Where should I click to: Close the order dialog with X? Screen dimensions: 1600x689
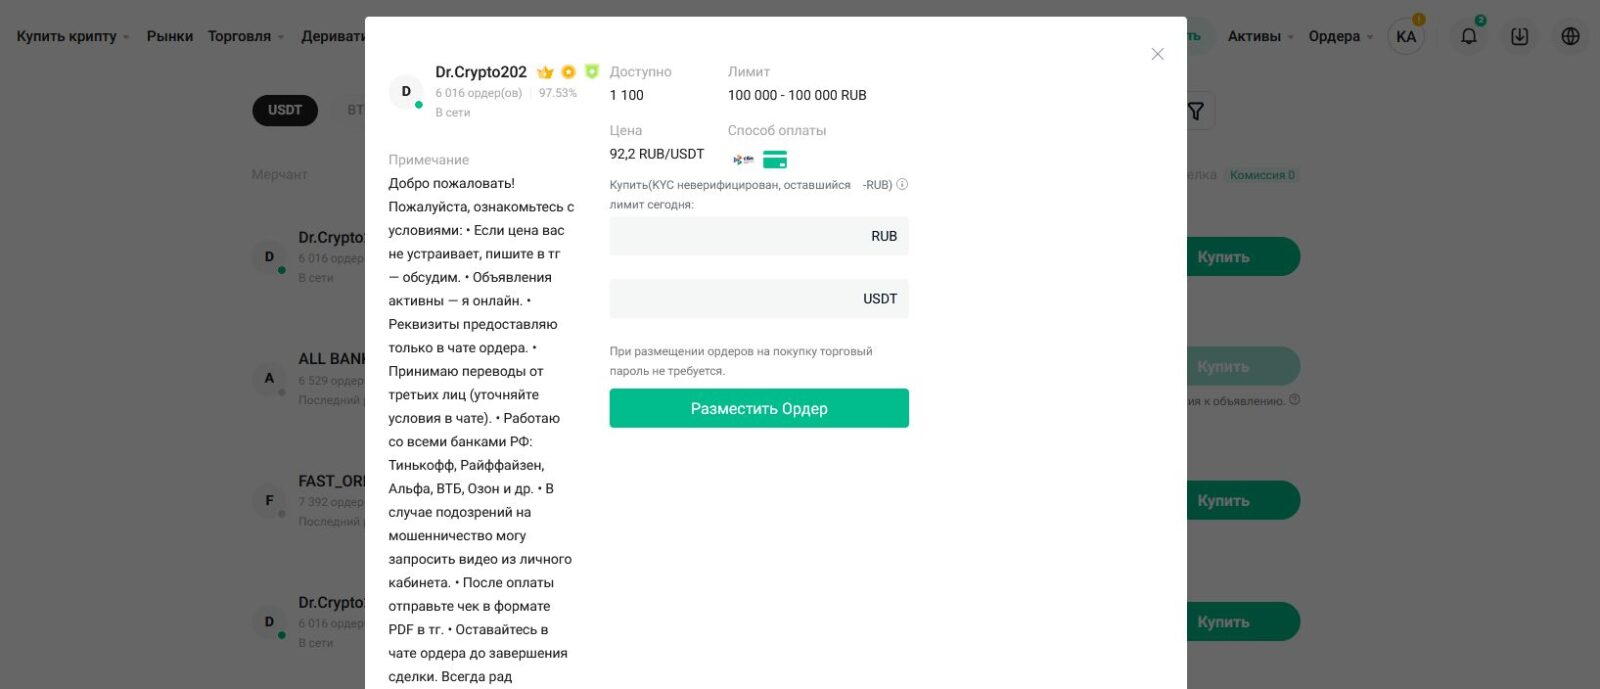[x=1157, y=54]
